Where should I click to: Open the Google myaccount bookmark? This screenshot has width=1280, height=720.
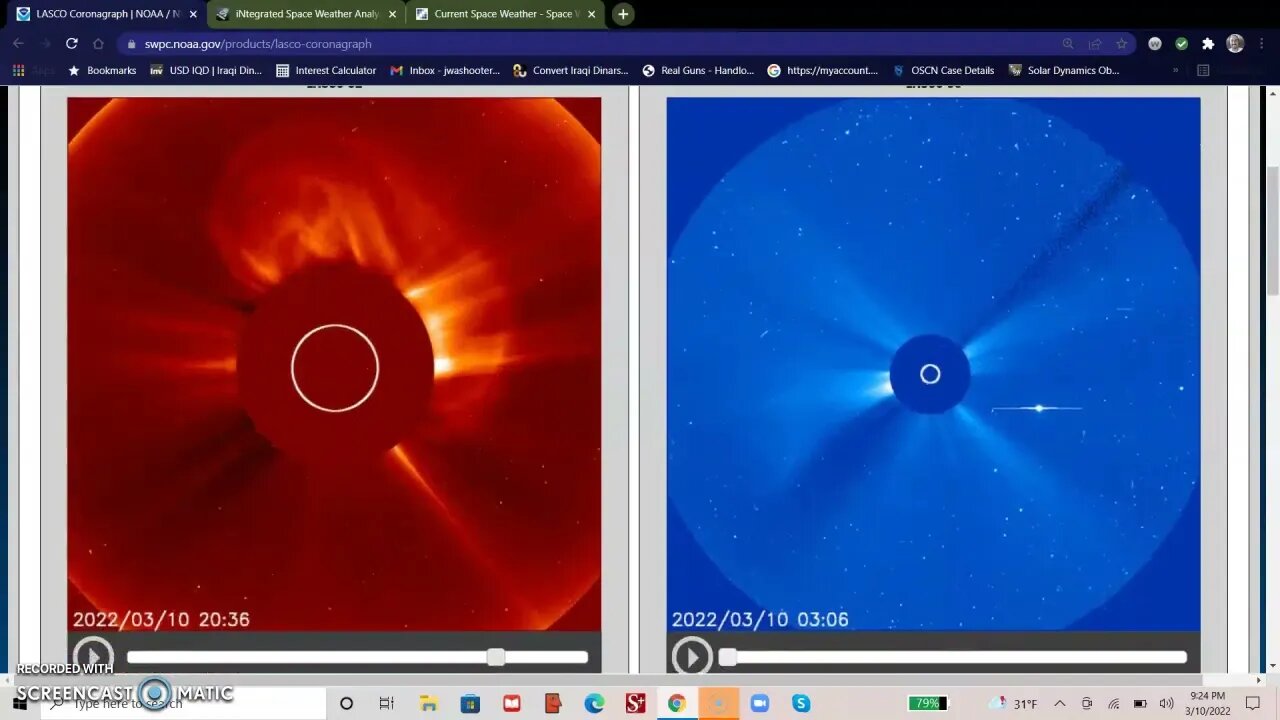coord(823,71)
